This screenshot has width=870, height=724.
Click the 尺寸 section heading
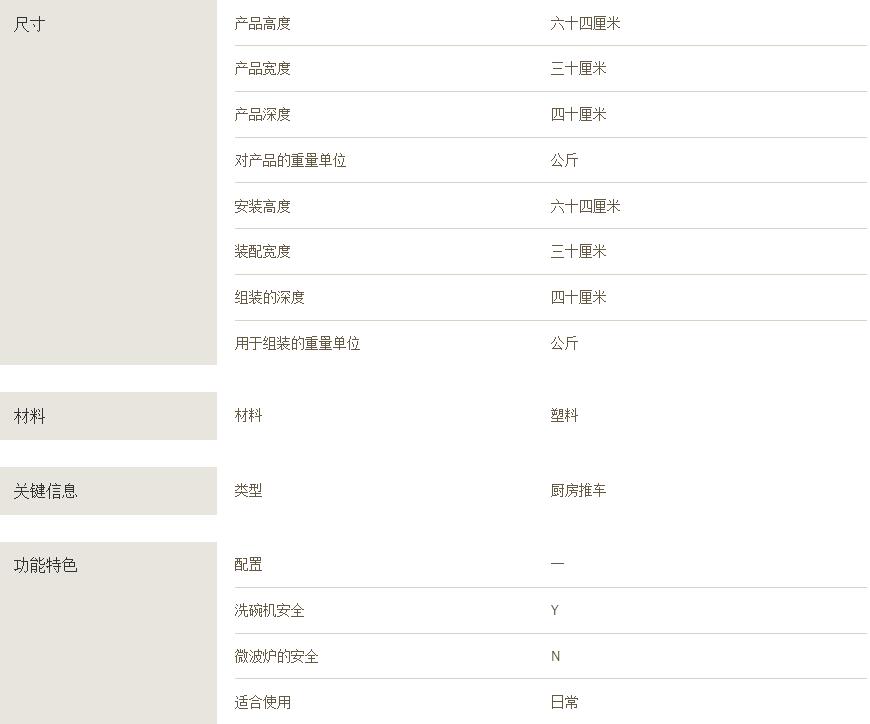pyautogui.click(x=29, y=24)
